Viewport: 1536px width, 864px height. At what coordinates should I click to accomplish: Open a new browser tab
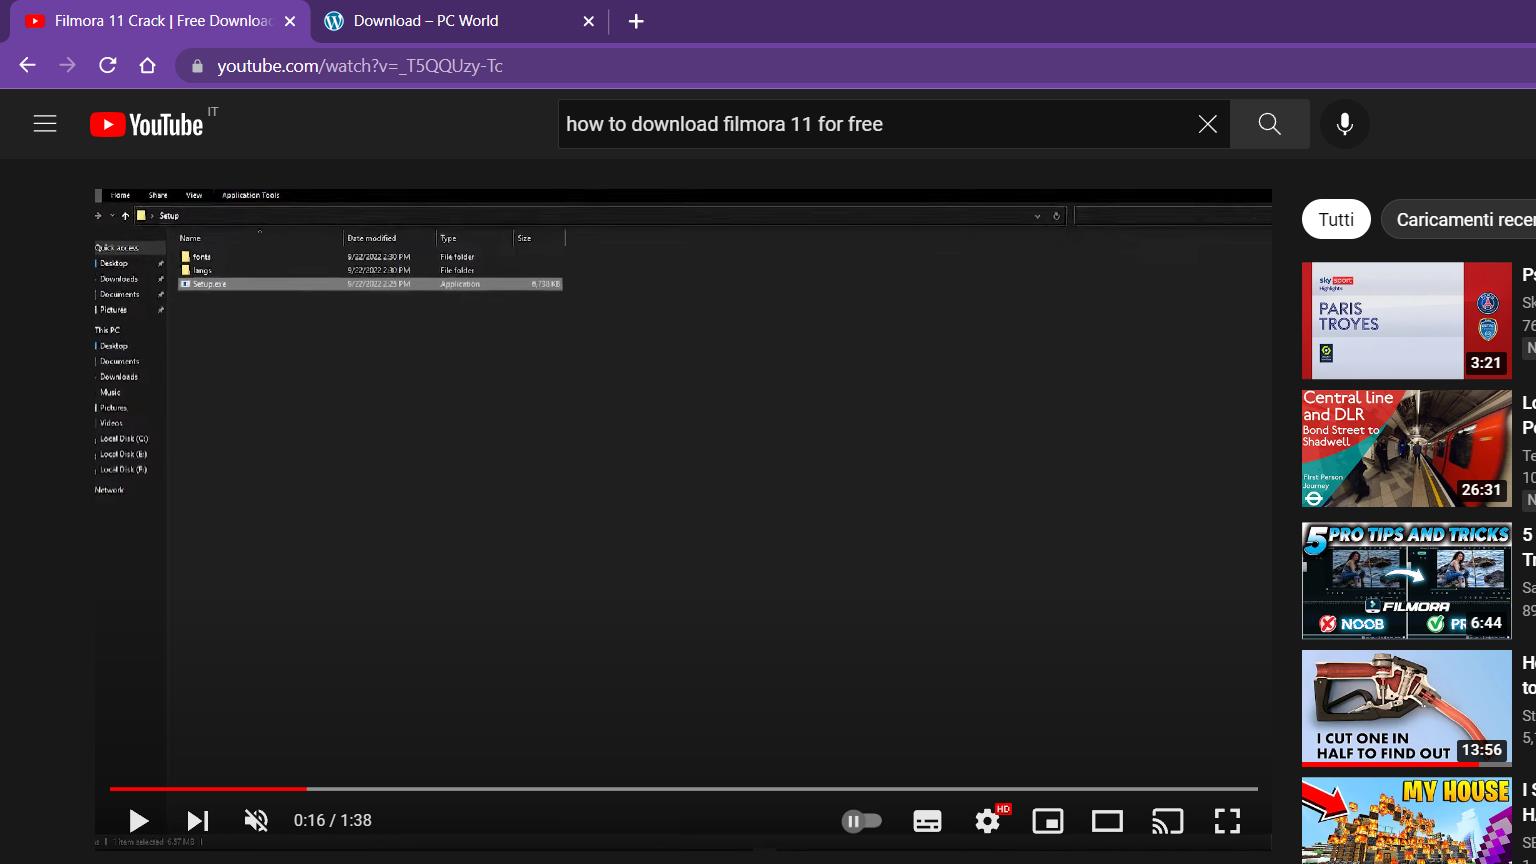(636, 21)
